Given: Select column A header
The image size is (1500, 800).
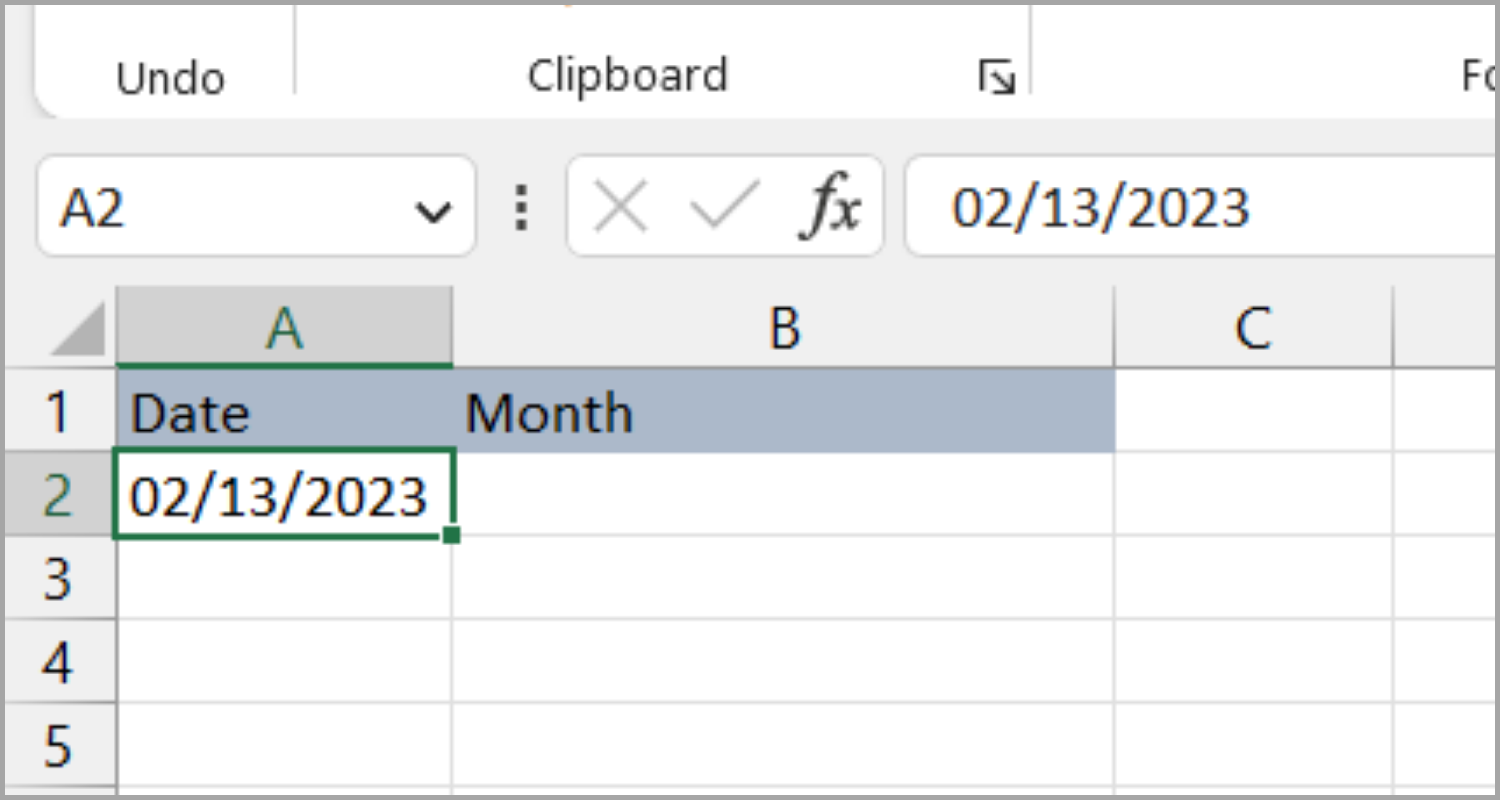Looking at the screenshot, I should pyautogui.click(x=283, y=327).
